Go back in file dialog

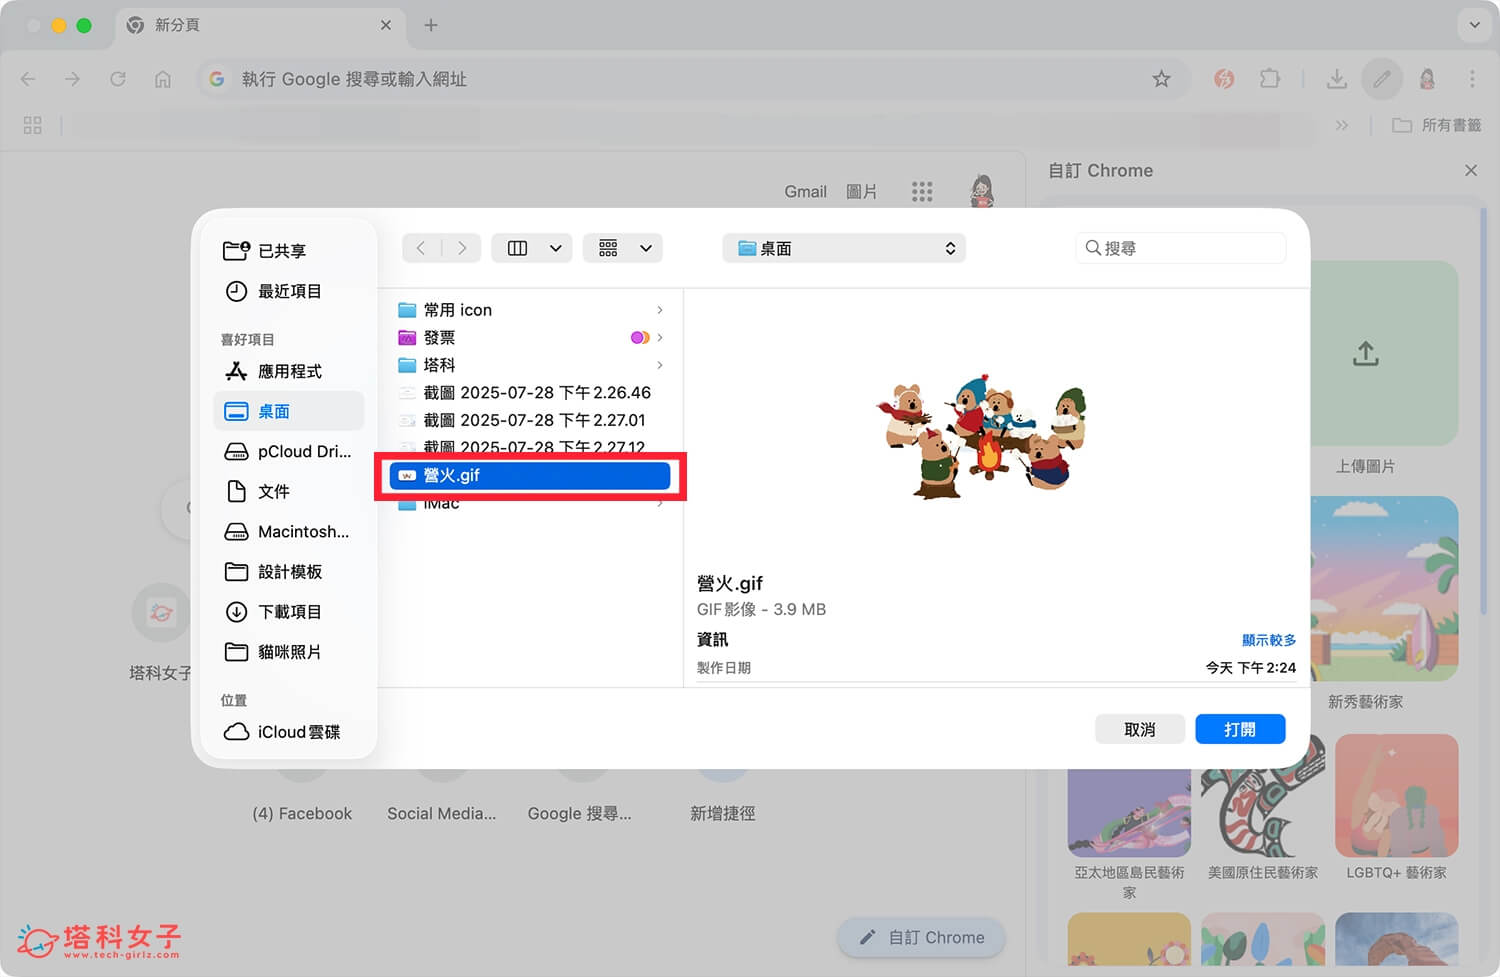[x=421, y=248]
